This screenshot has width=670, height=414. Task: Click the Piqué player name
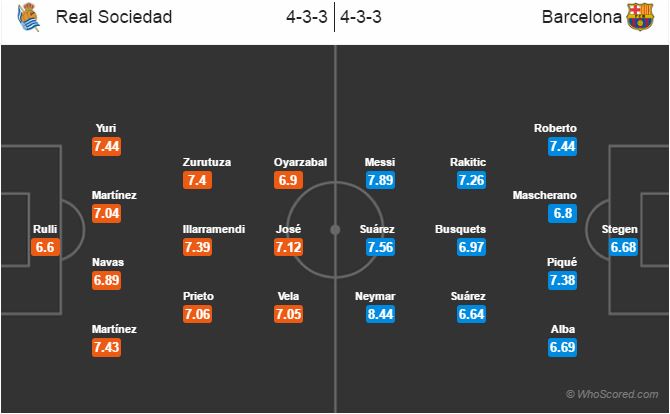(x=562, y=262)
